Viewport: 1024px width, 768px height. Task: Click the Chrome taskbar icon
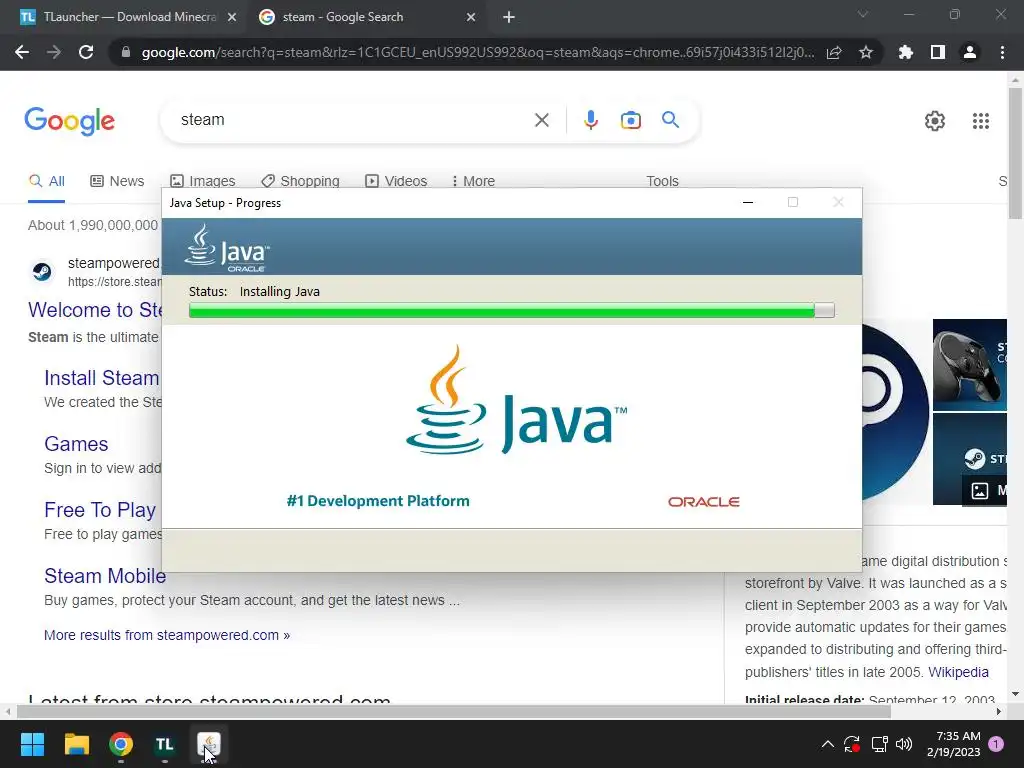pos(121,744)
